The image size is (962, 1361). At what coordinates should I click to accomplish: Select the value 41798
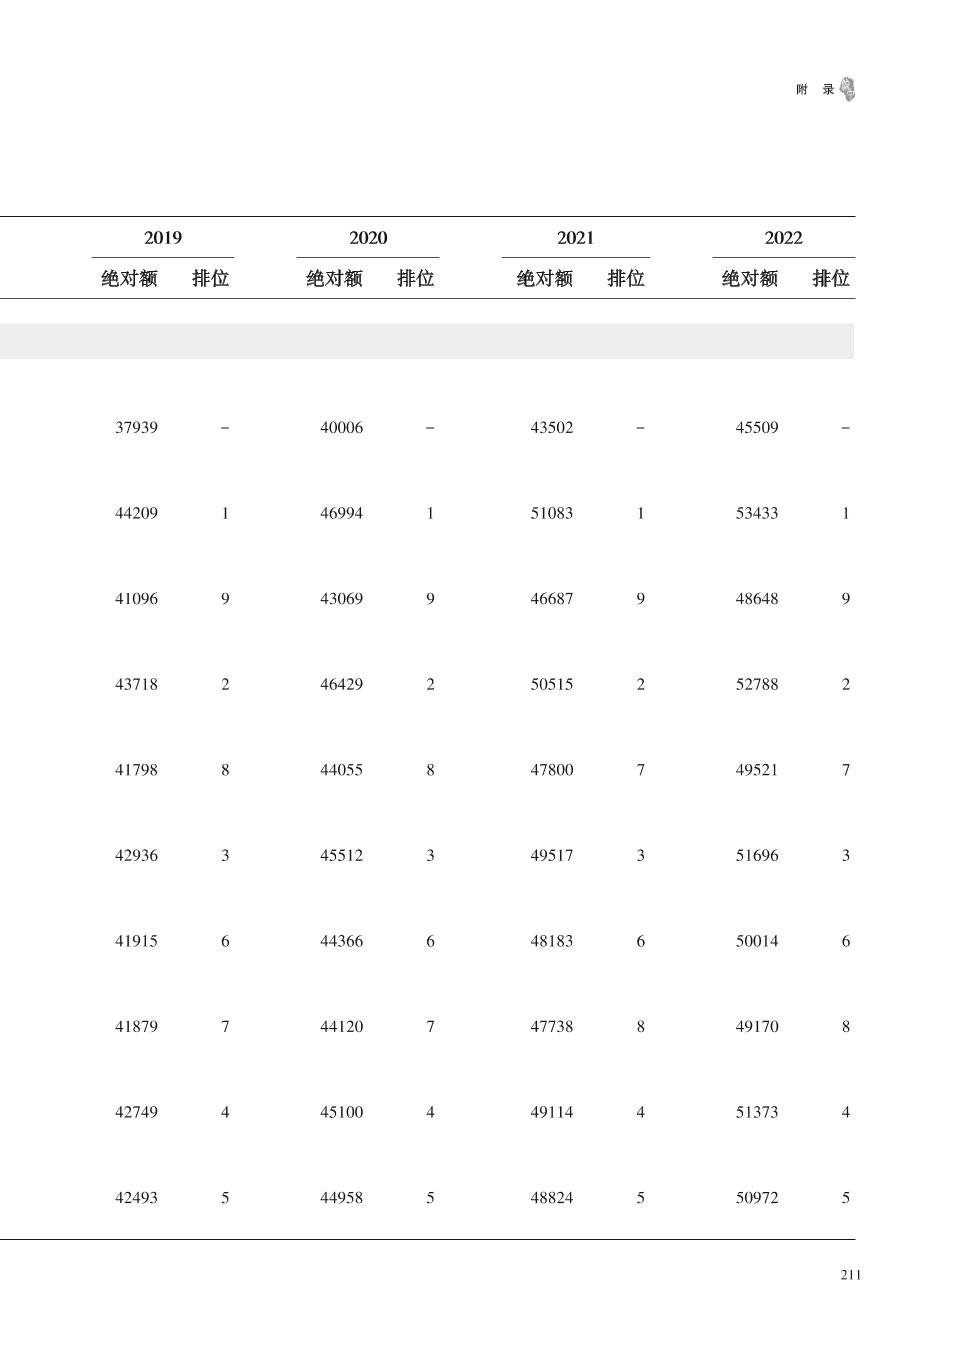136,770
